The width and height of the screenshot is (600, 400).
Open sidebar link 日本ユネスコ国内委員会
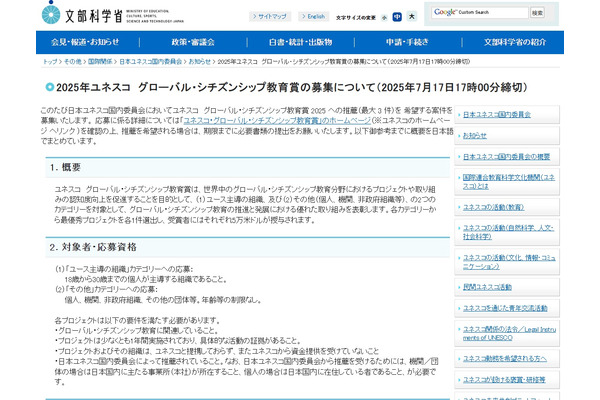tap(497, 114)
